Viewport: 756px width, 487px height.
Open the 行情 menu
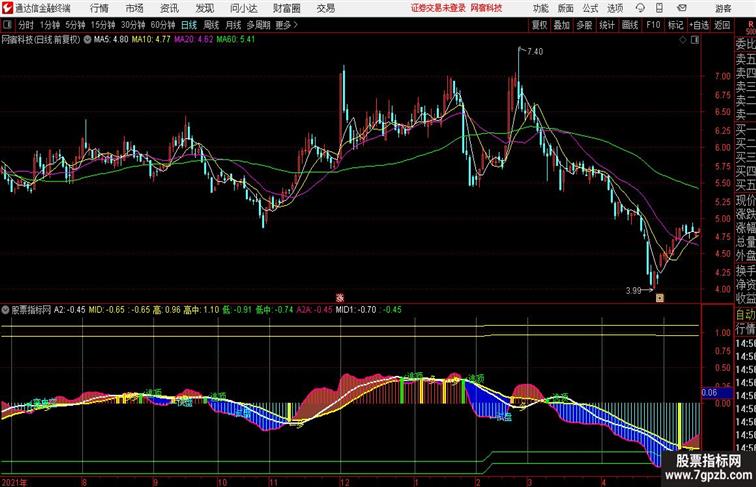click(x=99, y=8)
